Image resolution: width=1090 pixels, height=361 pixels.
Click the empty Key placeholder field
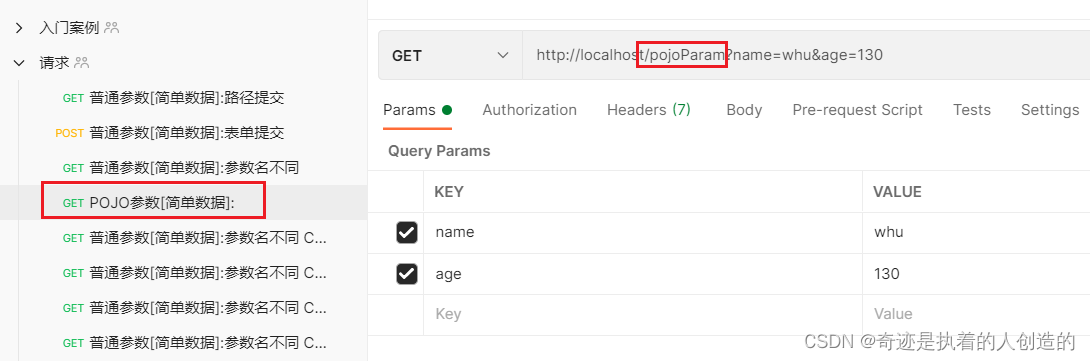(643, 314)
